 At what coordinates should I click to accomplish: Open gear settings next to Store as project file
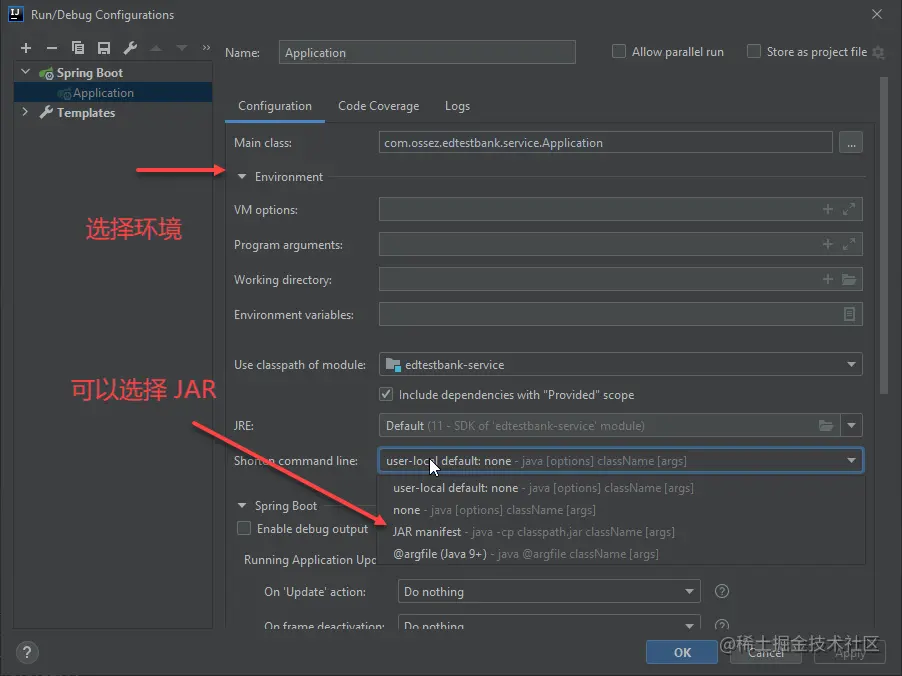tap(878, 52)
